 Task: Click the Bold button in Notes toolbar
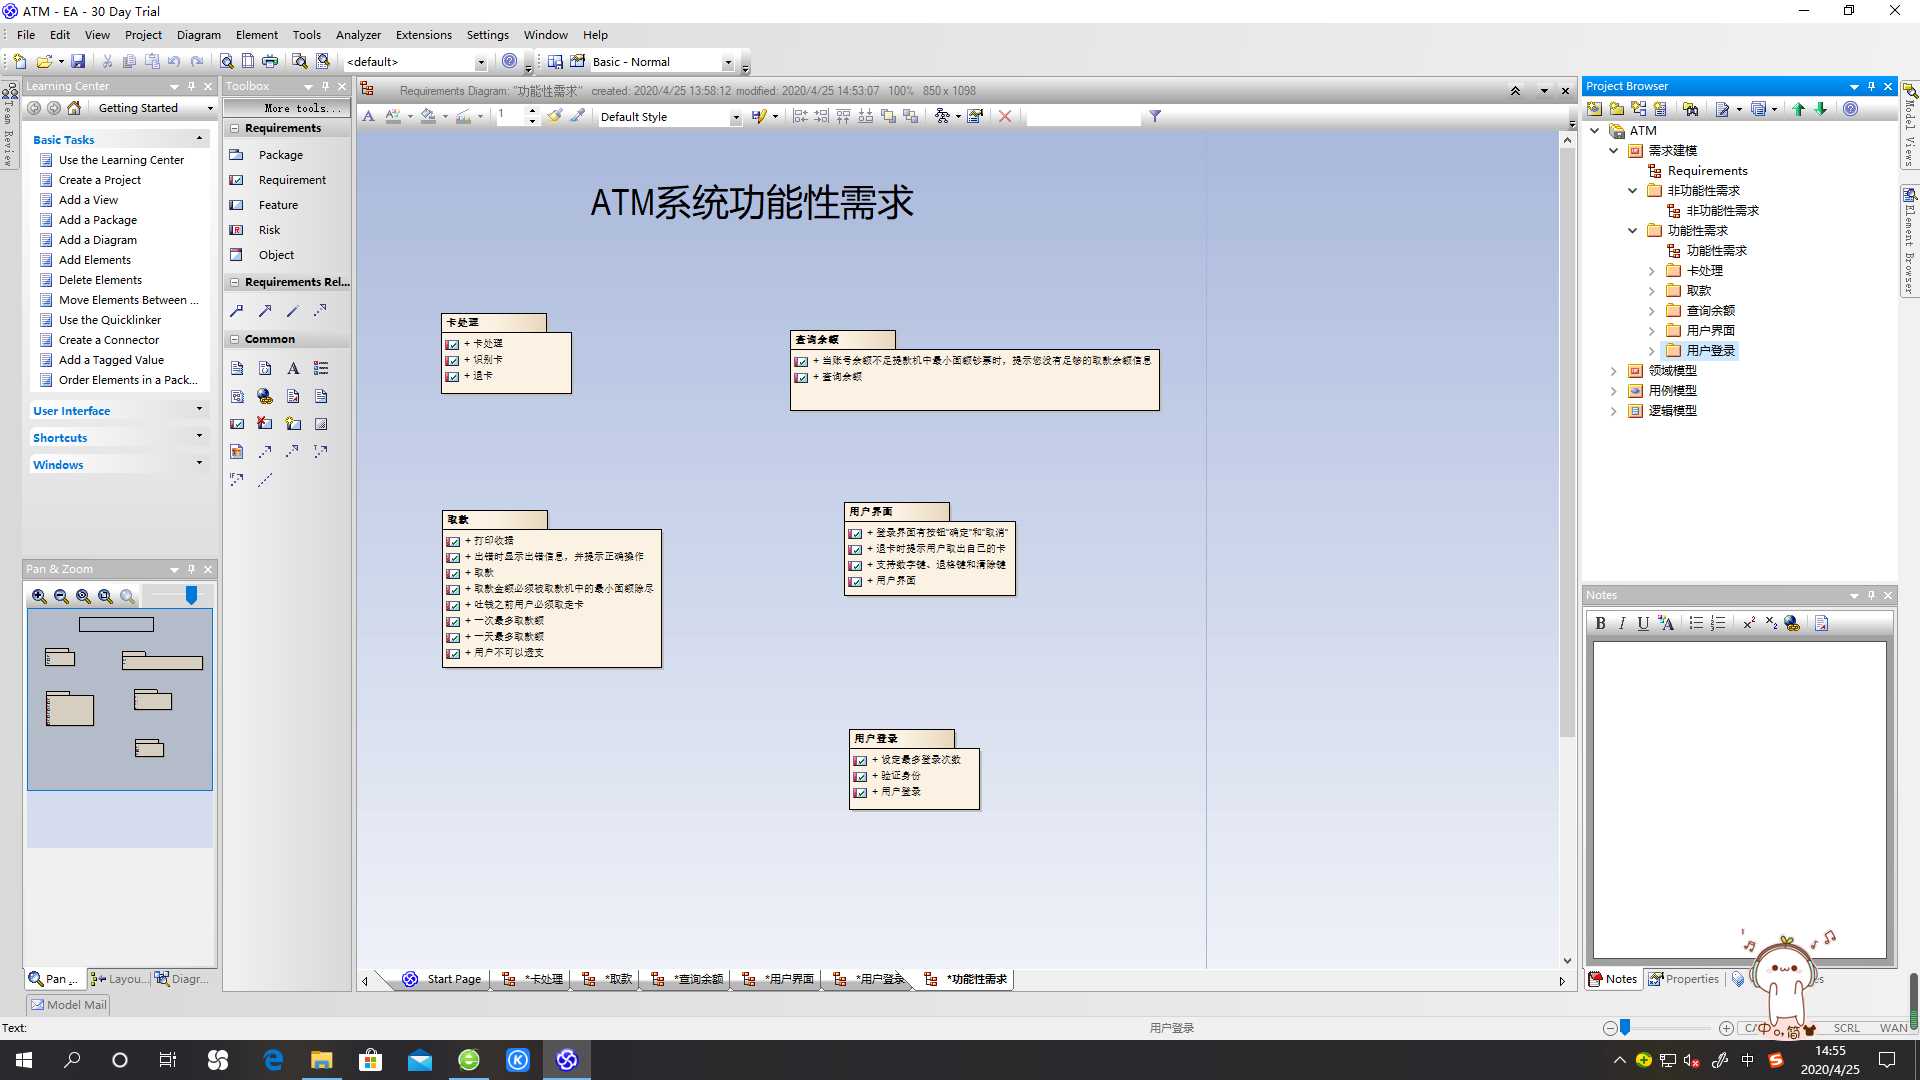(x=1600, y=624)
